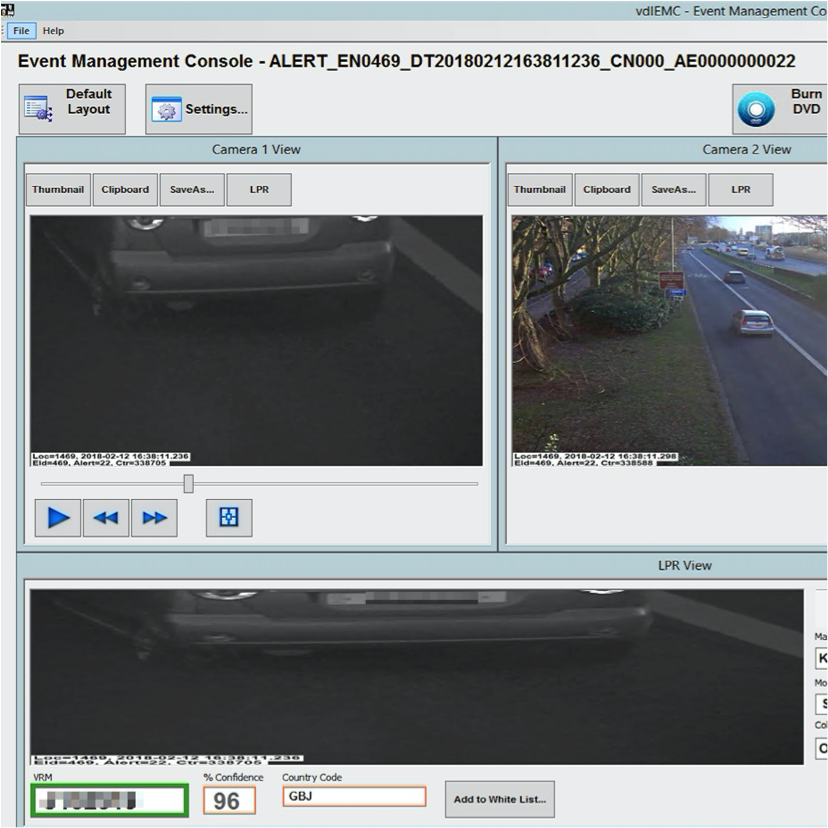This screenshot has width=828, height=828.
Task: Open the Help menu
Action: (x=51, y=30)
